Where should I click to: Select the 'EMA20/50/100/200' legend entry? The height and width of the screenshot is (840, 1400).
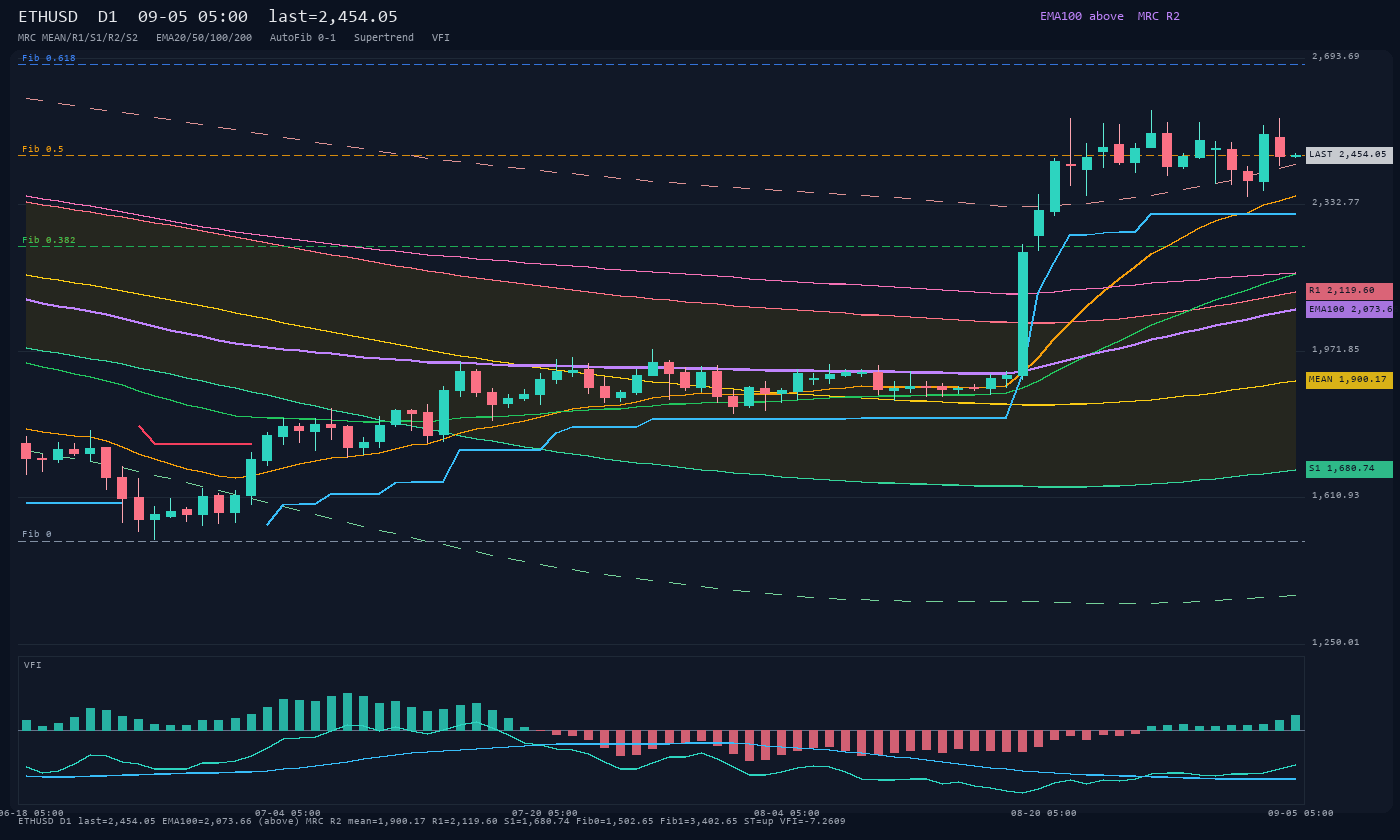(x=204, y=38)
